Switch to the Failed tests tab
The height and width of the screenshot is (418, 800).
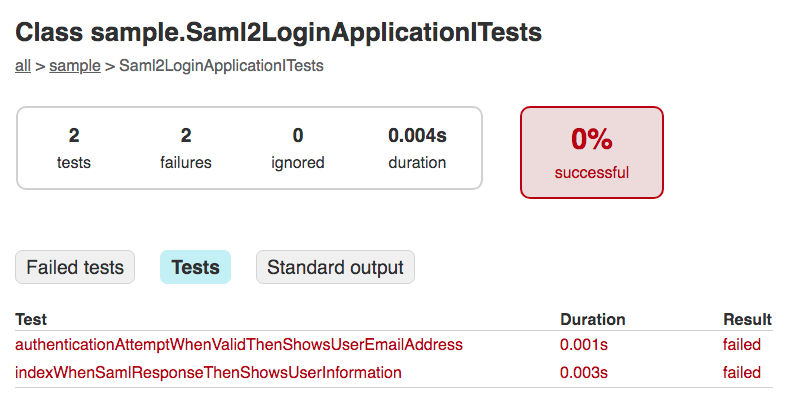point(75,268)
